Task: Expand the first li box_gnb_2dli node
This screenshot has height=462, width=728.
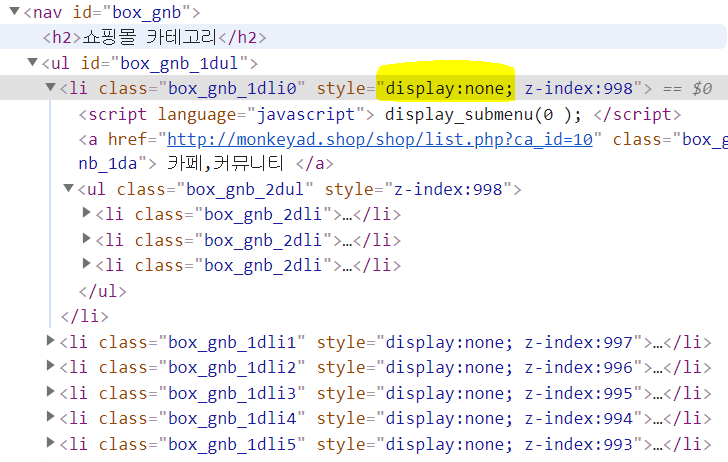Action: [x=86, y=213]
